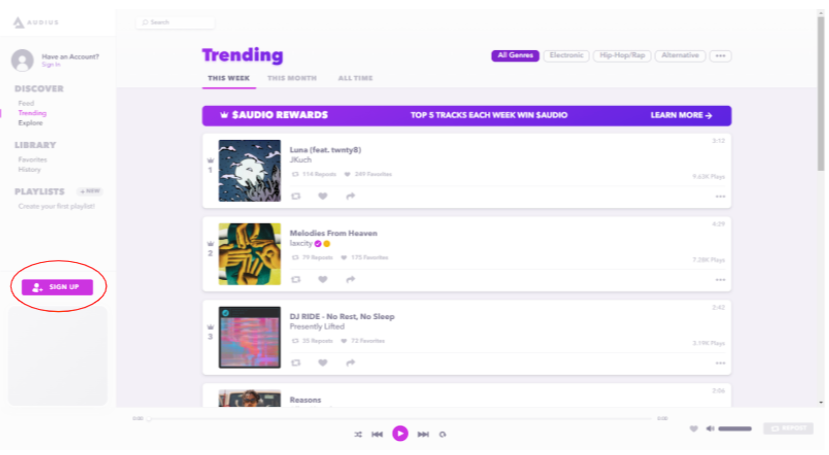Switch to the ALL TIME tab
This screenshot has height=455, width=829.
pyautogui.click(x=355, y=78)
